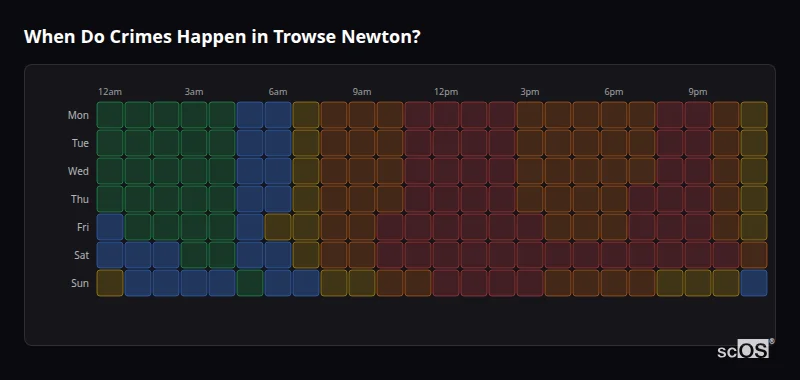
Task: Click the '9am' column label
Action: point(362,92)
